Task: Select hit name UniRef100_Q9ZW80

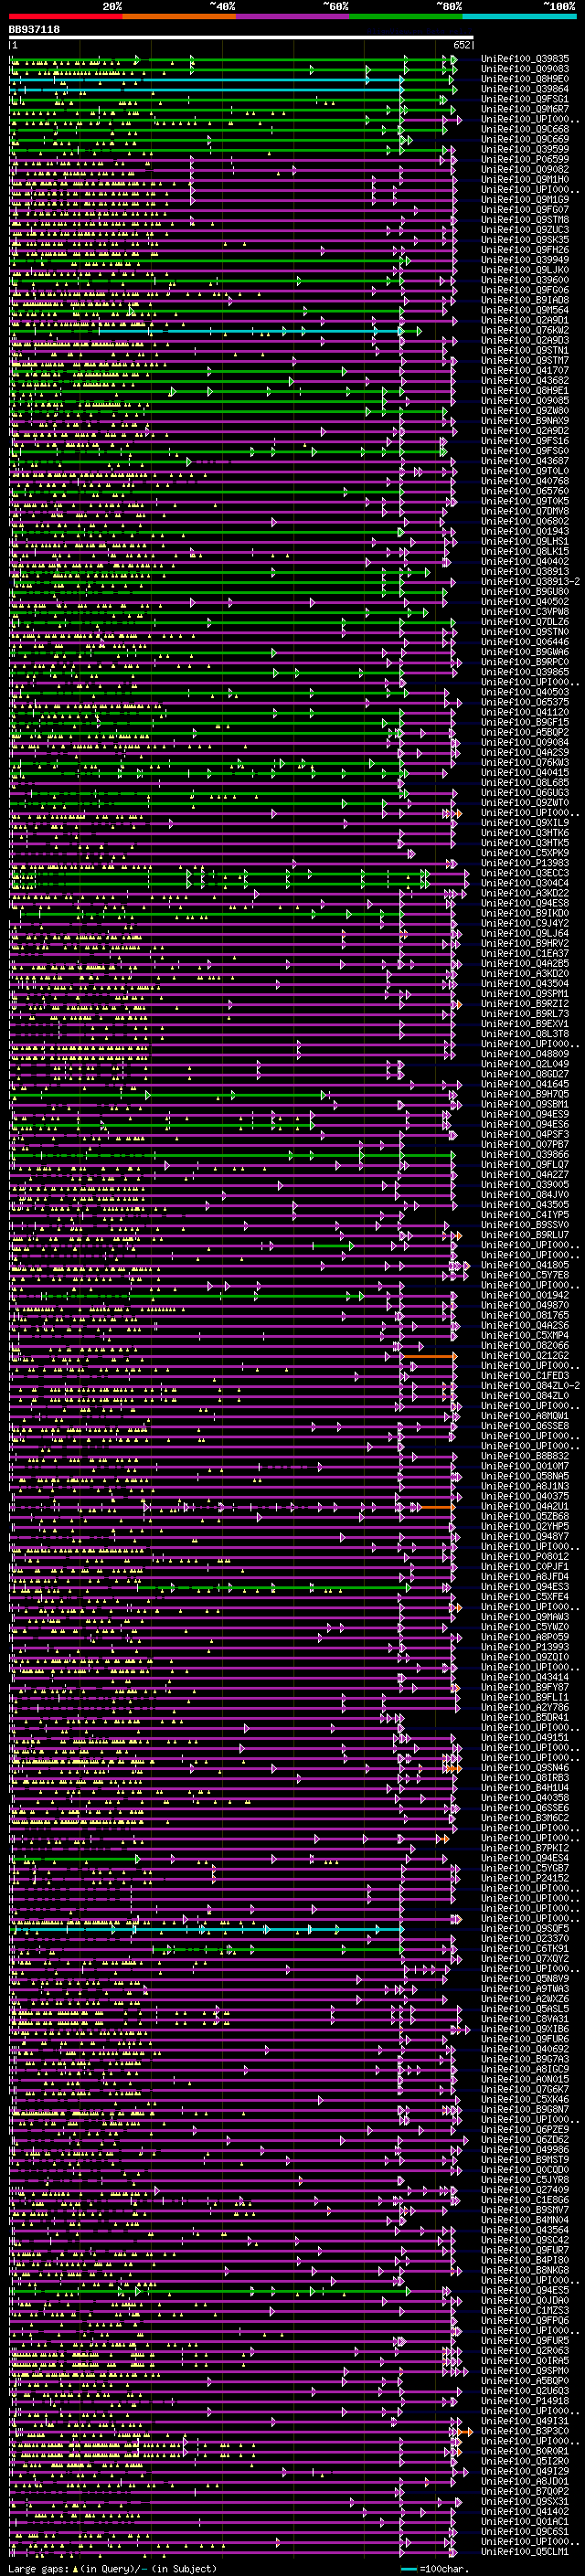Action: pyautogui.click(x=525, y=411)
